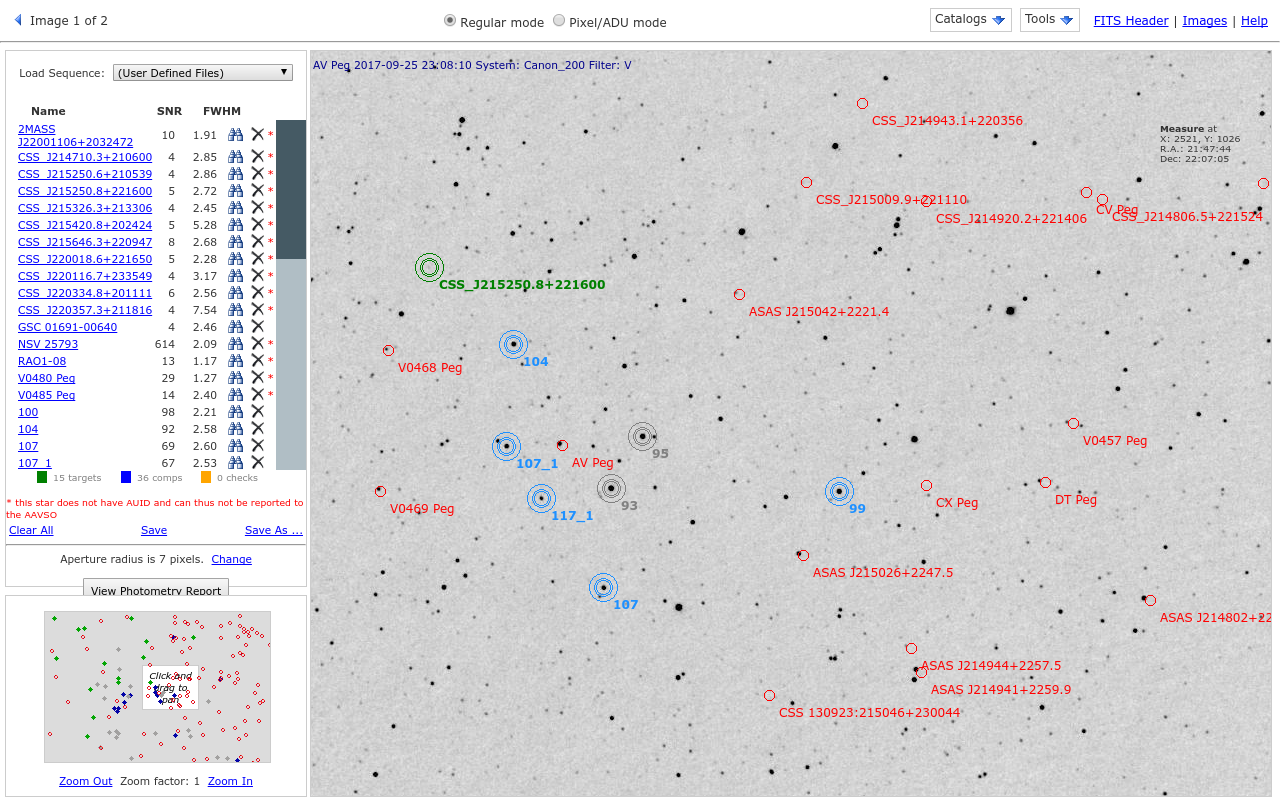Select Regular mode radio button
This screenshot has height=800, width=1280.
pyautogui.click(x=450, y=21)
